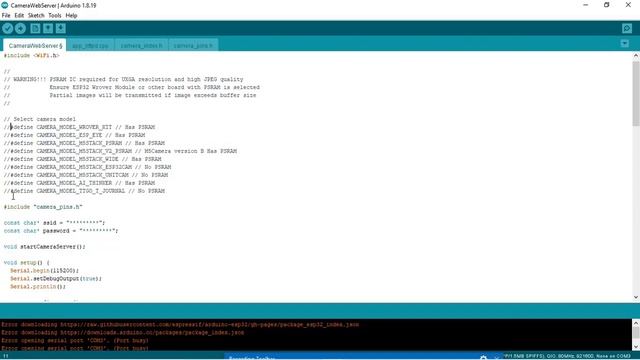Click the Verify sketch checkmark button

click(8, 28)
